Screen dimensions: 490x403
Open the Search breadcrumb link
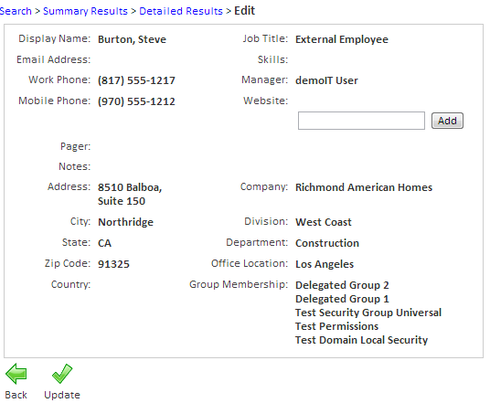point(15,11)
